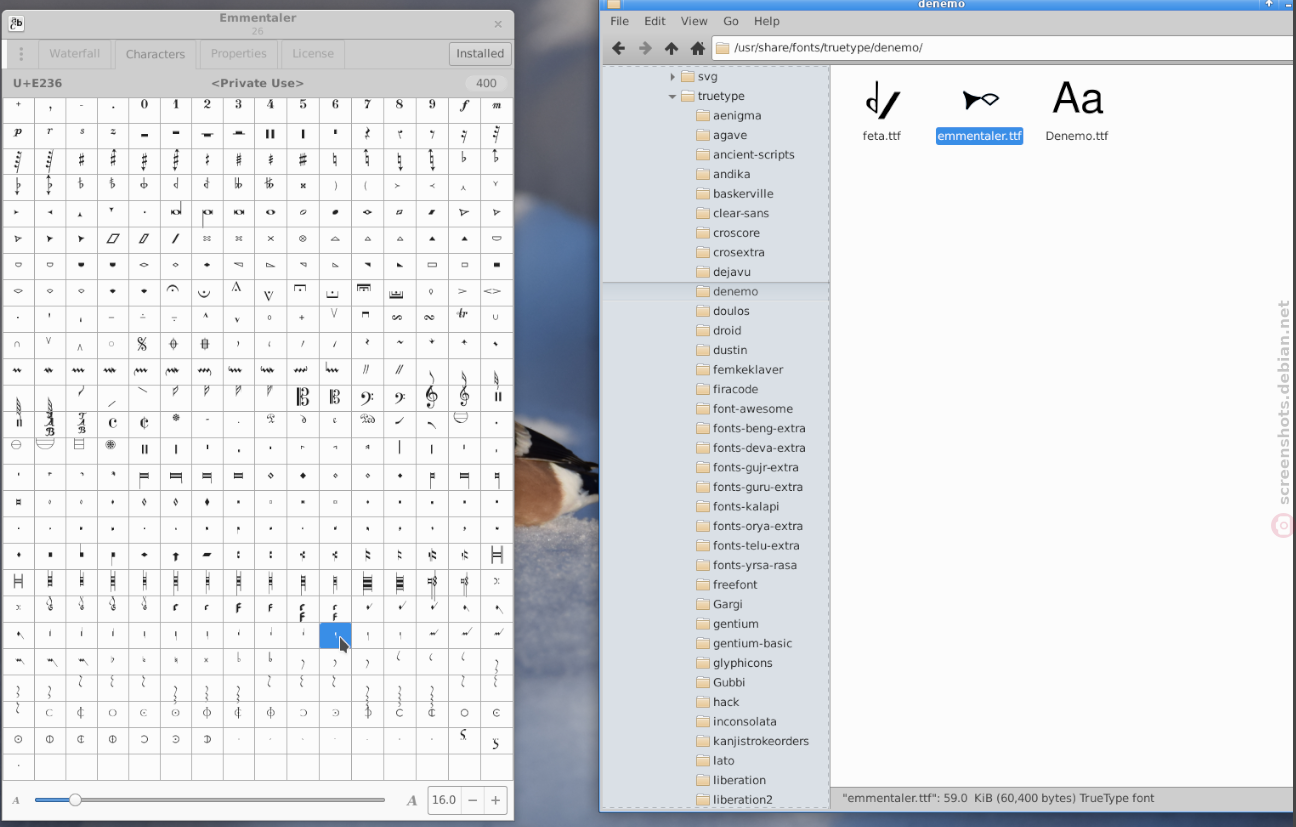Click the highlighted blue glyph cell
This screenshot has width=1296, height=827.
pos(335,634)
